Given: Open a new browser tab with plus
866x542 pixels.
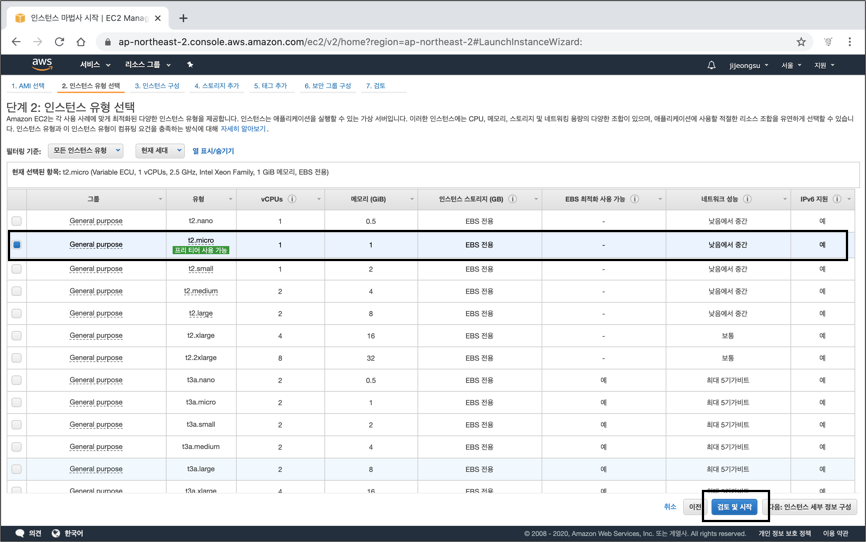Looking at the screenshot, I should [x=183, y=18].
